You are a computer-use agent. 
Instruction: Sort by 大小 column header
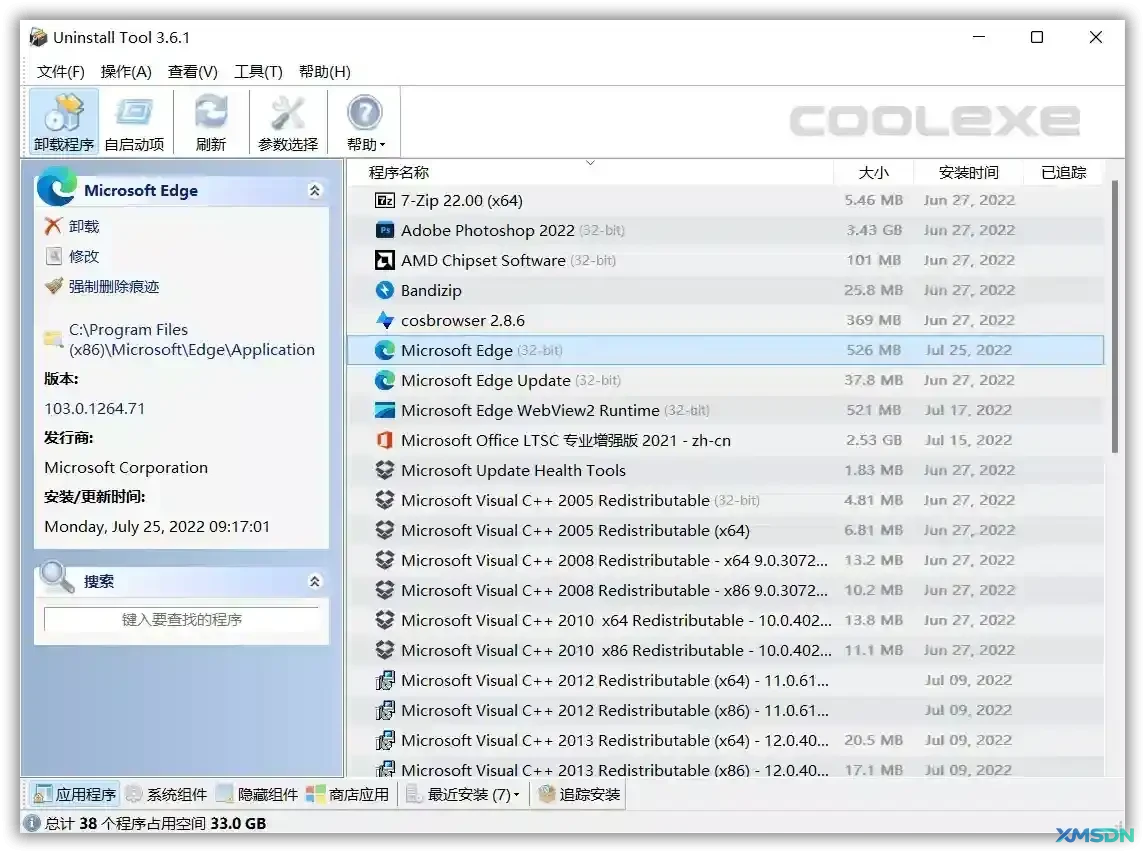[x=873, y=172]
